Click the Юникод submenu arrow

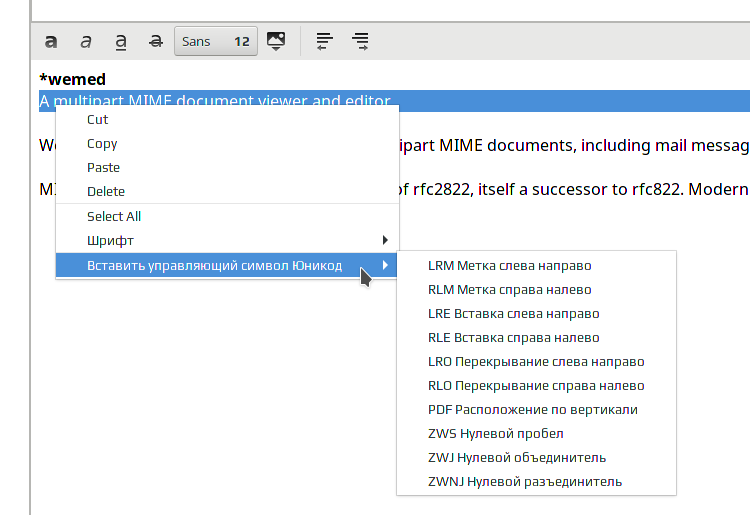pyautogui.click(x=385, y=265)
